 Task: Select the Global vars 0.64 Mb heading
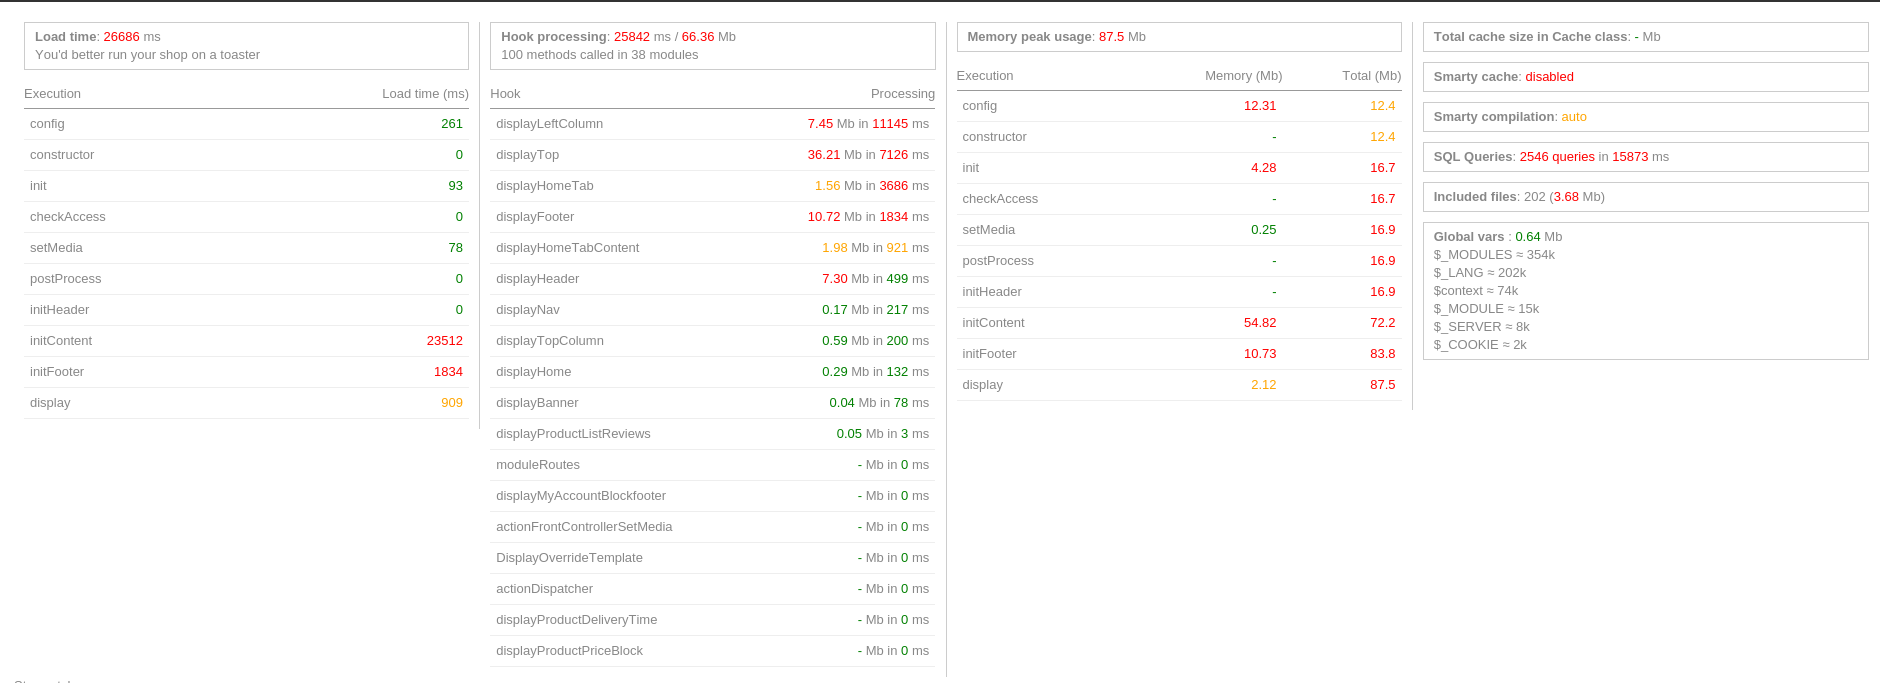(x=1497, y=237)
